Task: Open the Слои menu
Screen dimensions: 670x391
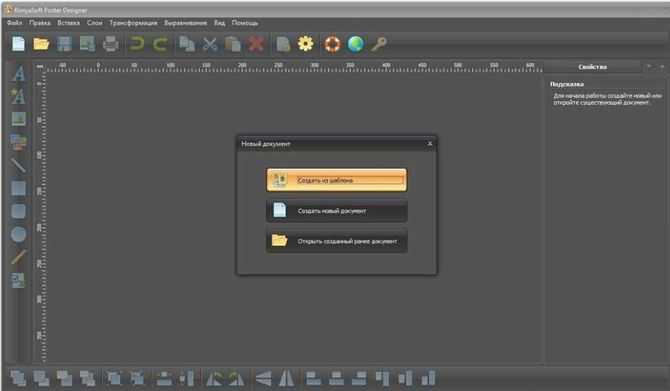Action: 95,23
